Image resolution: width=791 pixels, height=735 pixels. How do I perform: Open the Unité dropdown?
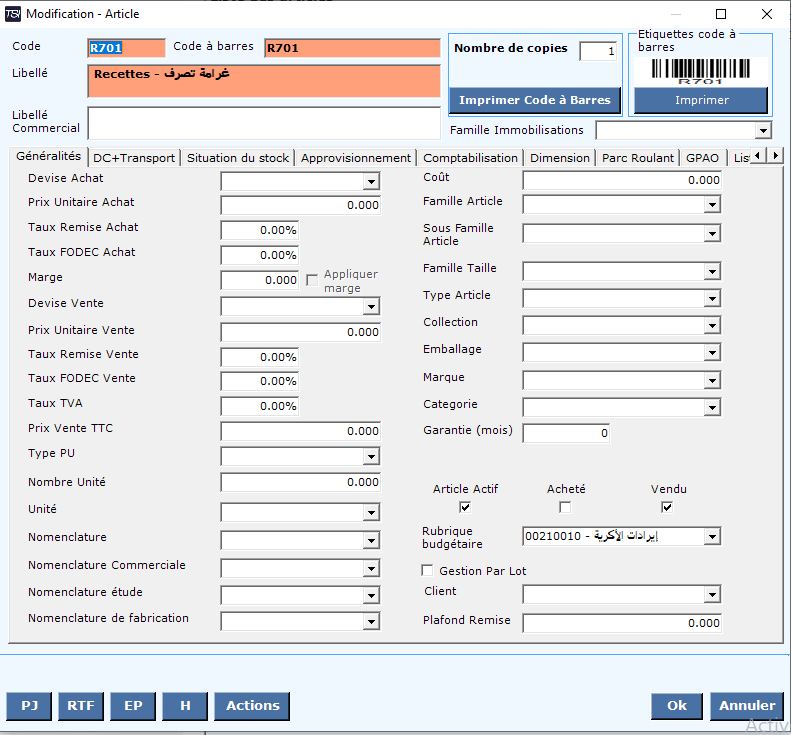[x=371, y=513]
